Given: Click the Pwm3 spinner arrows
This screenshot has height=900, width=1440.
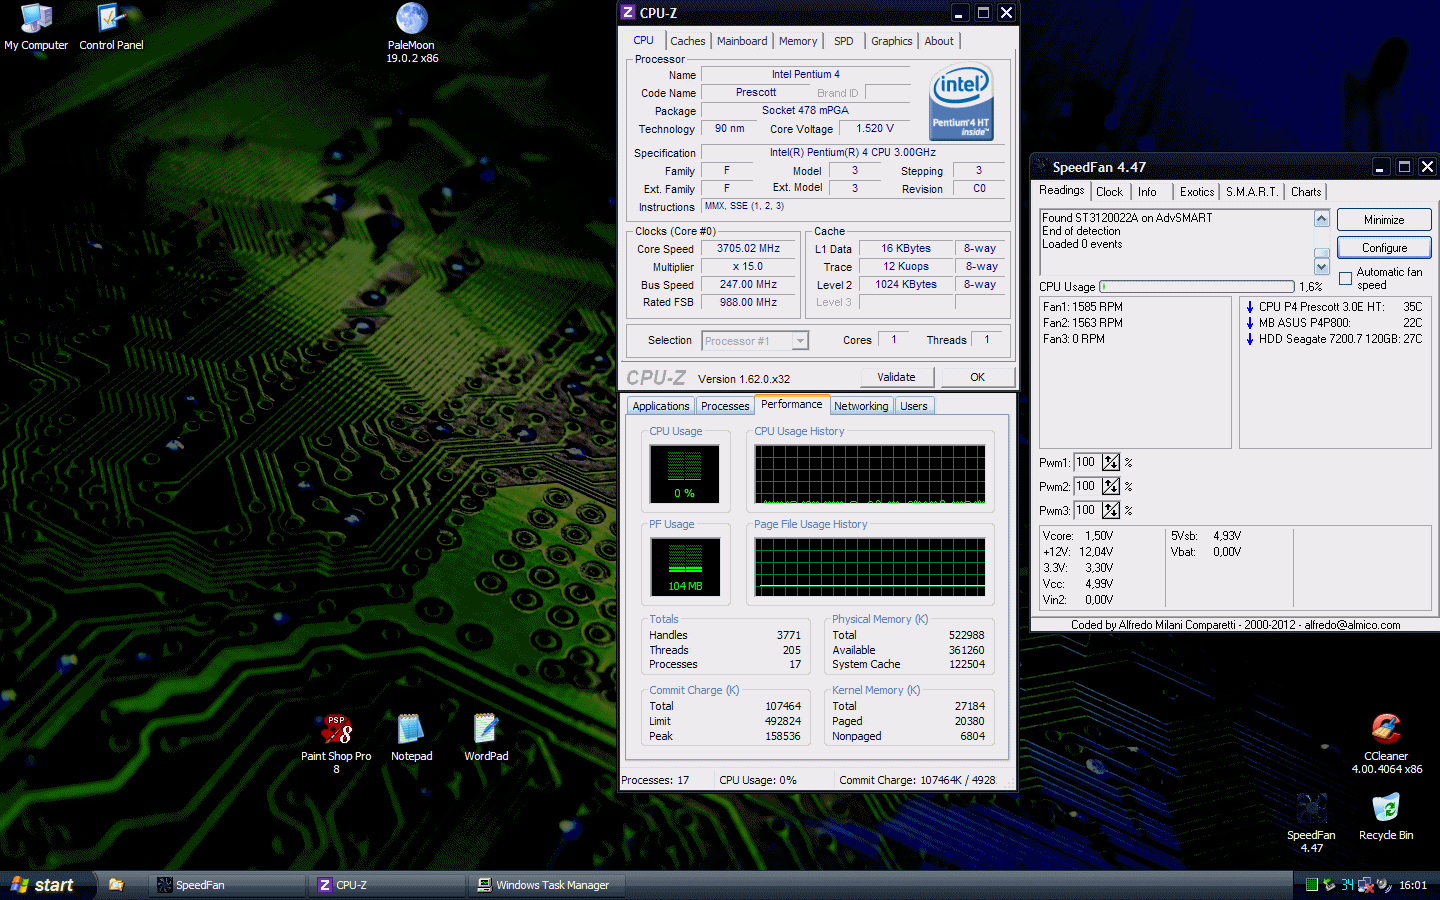Looking at the screenshot, I should click(1111, 510).
